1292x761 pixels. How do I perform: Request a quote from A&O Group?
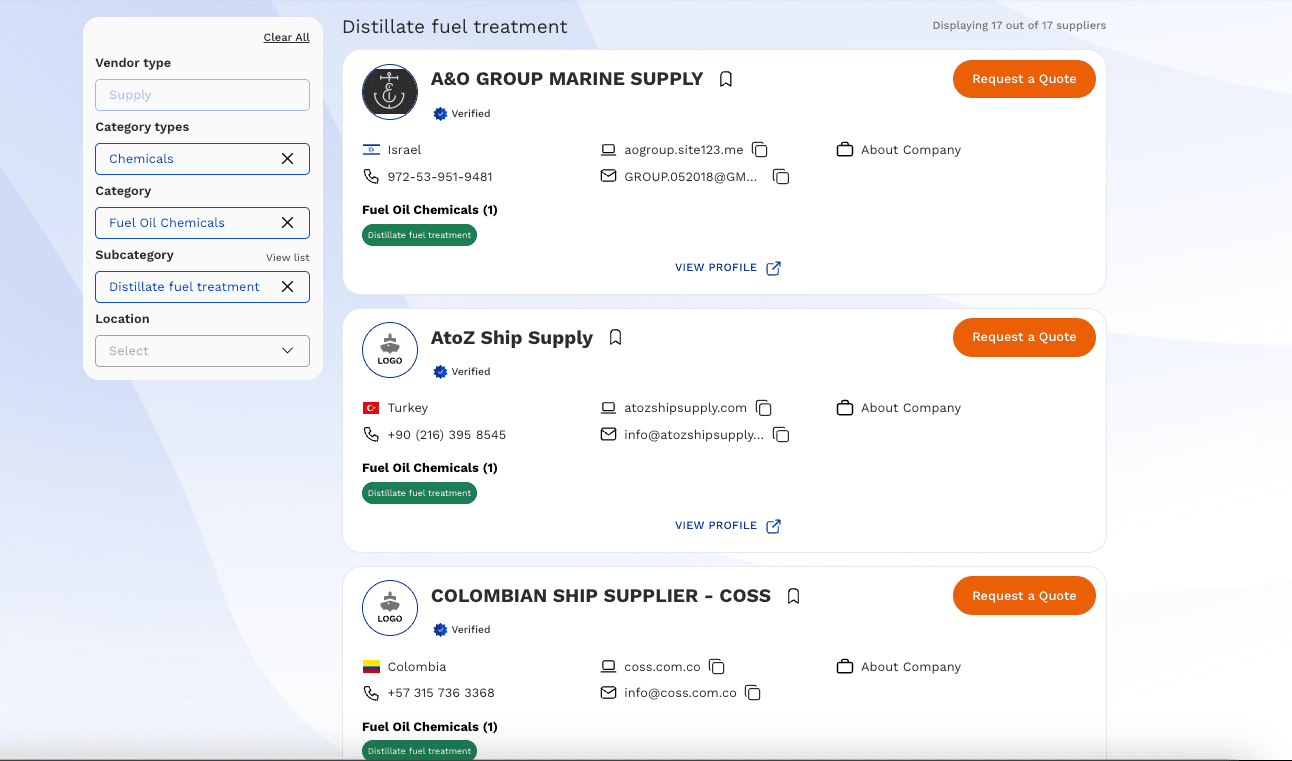tap(1024, 79)
